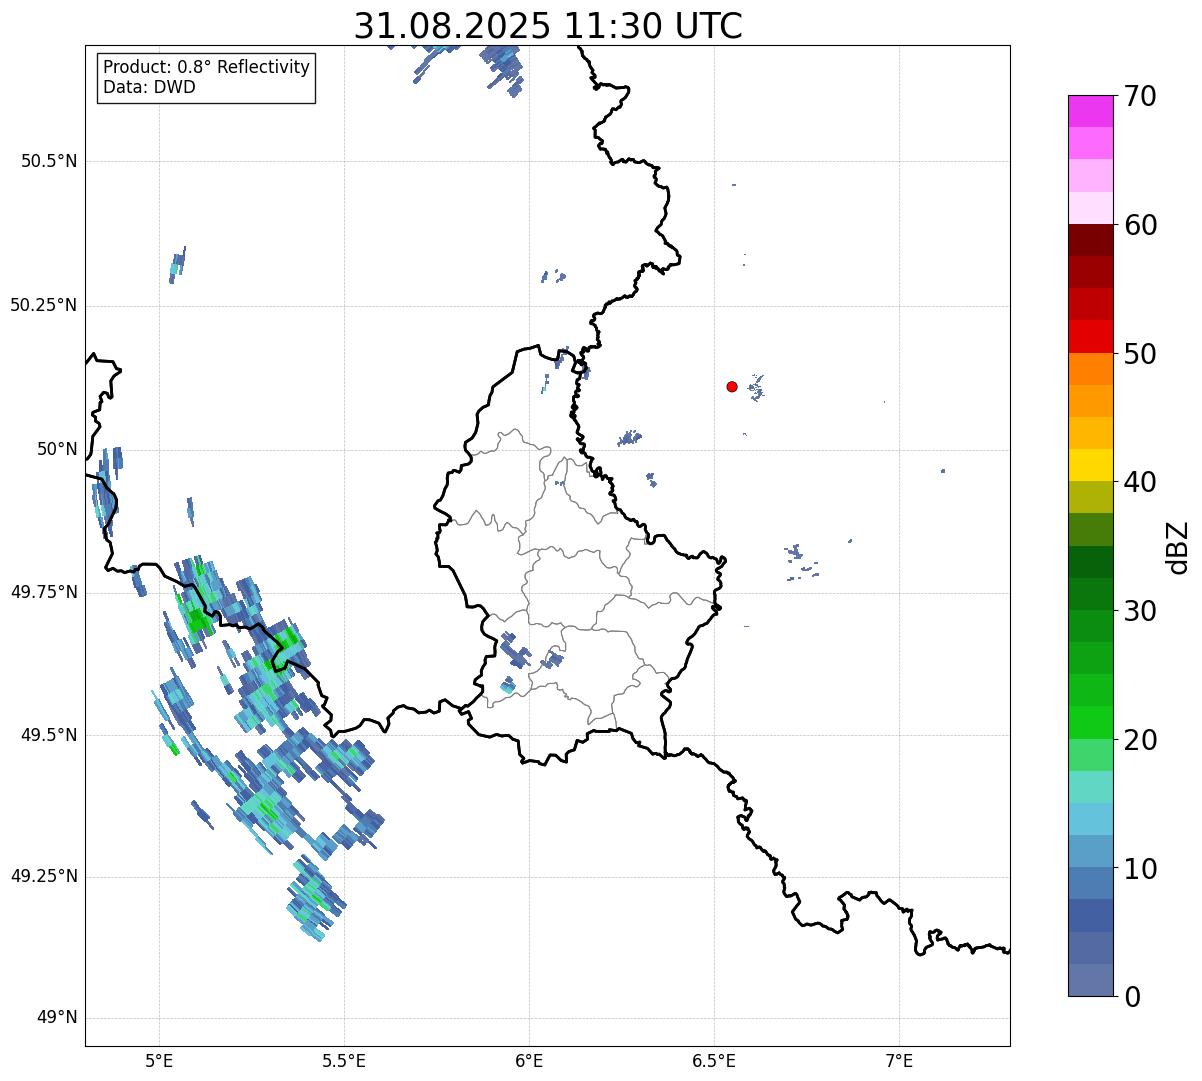Click the magenta swatch at top of colorbar

point(1091,111)
